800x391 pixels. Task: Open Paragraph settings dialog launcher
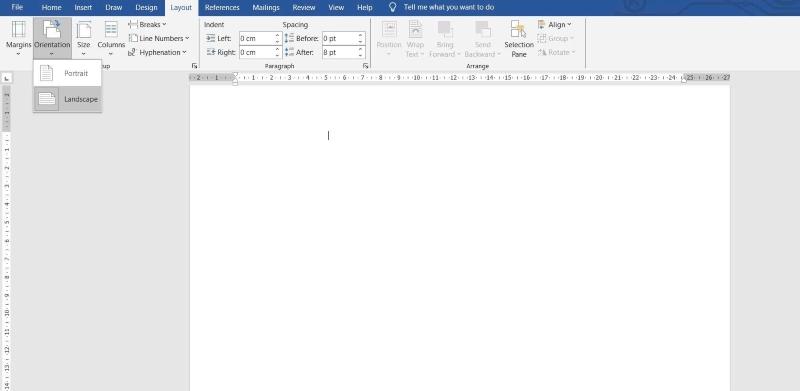click(365, 66)
